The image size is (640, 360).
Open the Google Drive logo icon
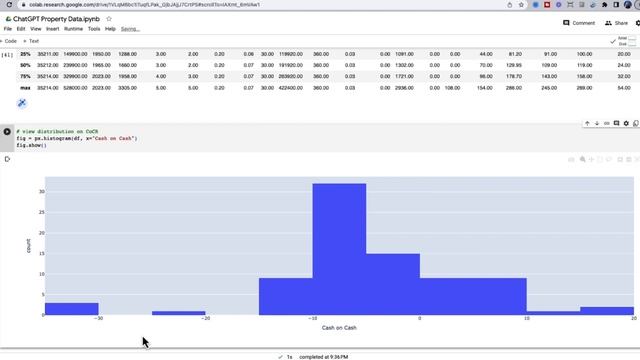tap(8, 19)
